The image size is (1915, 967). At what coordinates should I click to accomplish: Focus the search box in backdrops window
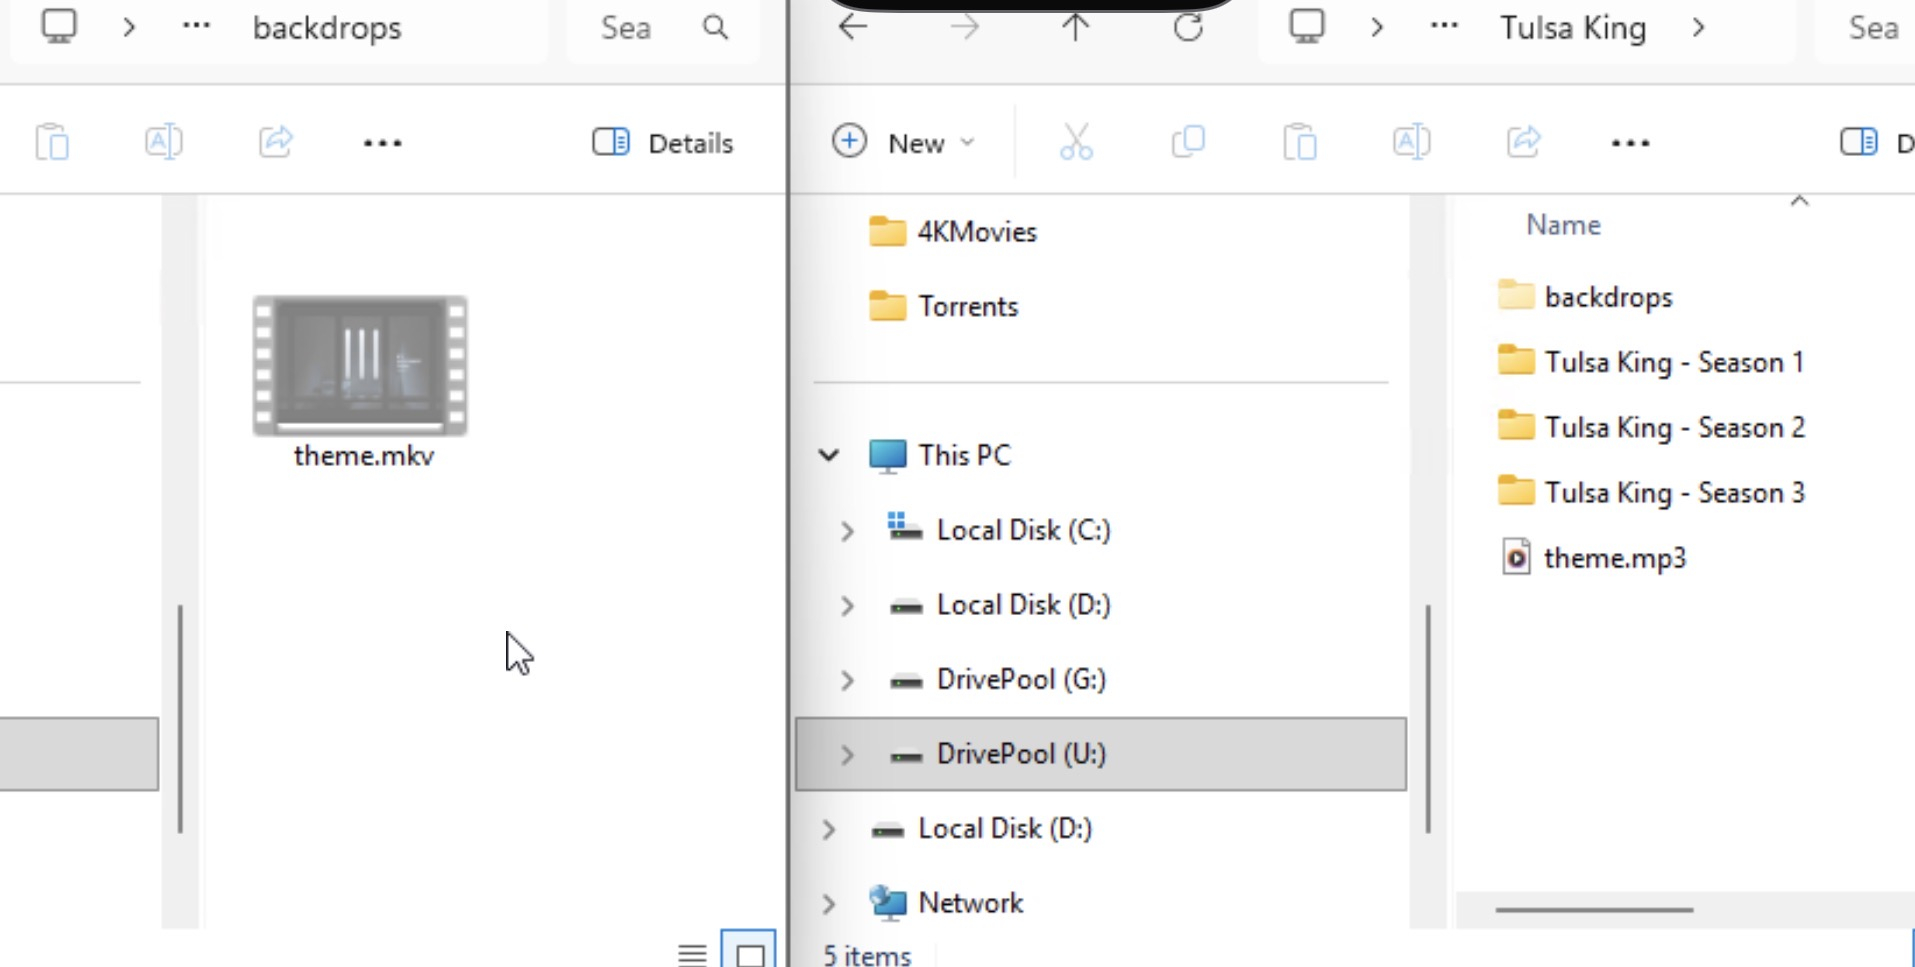tap(663, 28)
